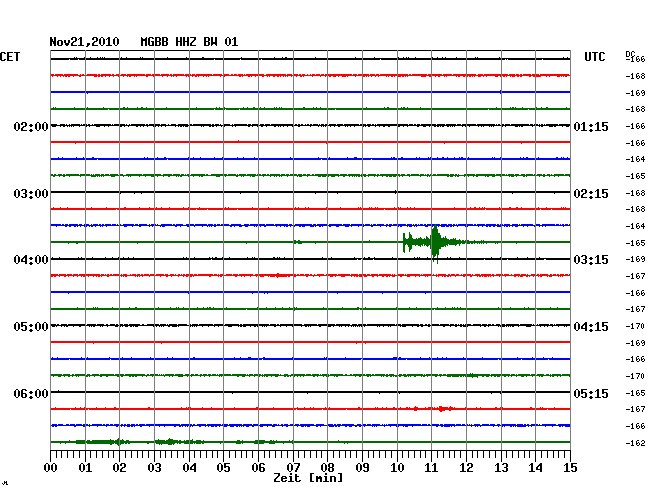Select minute 00 on the time axis
The width and height of the screenshot is (650, 494).
(x=50, y=467)
